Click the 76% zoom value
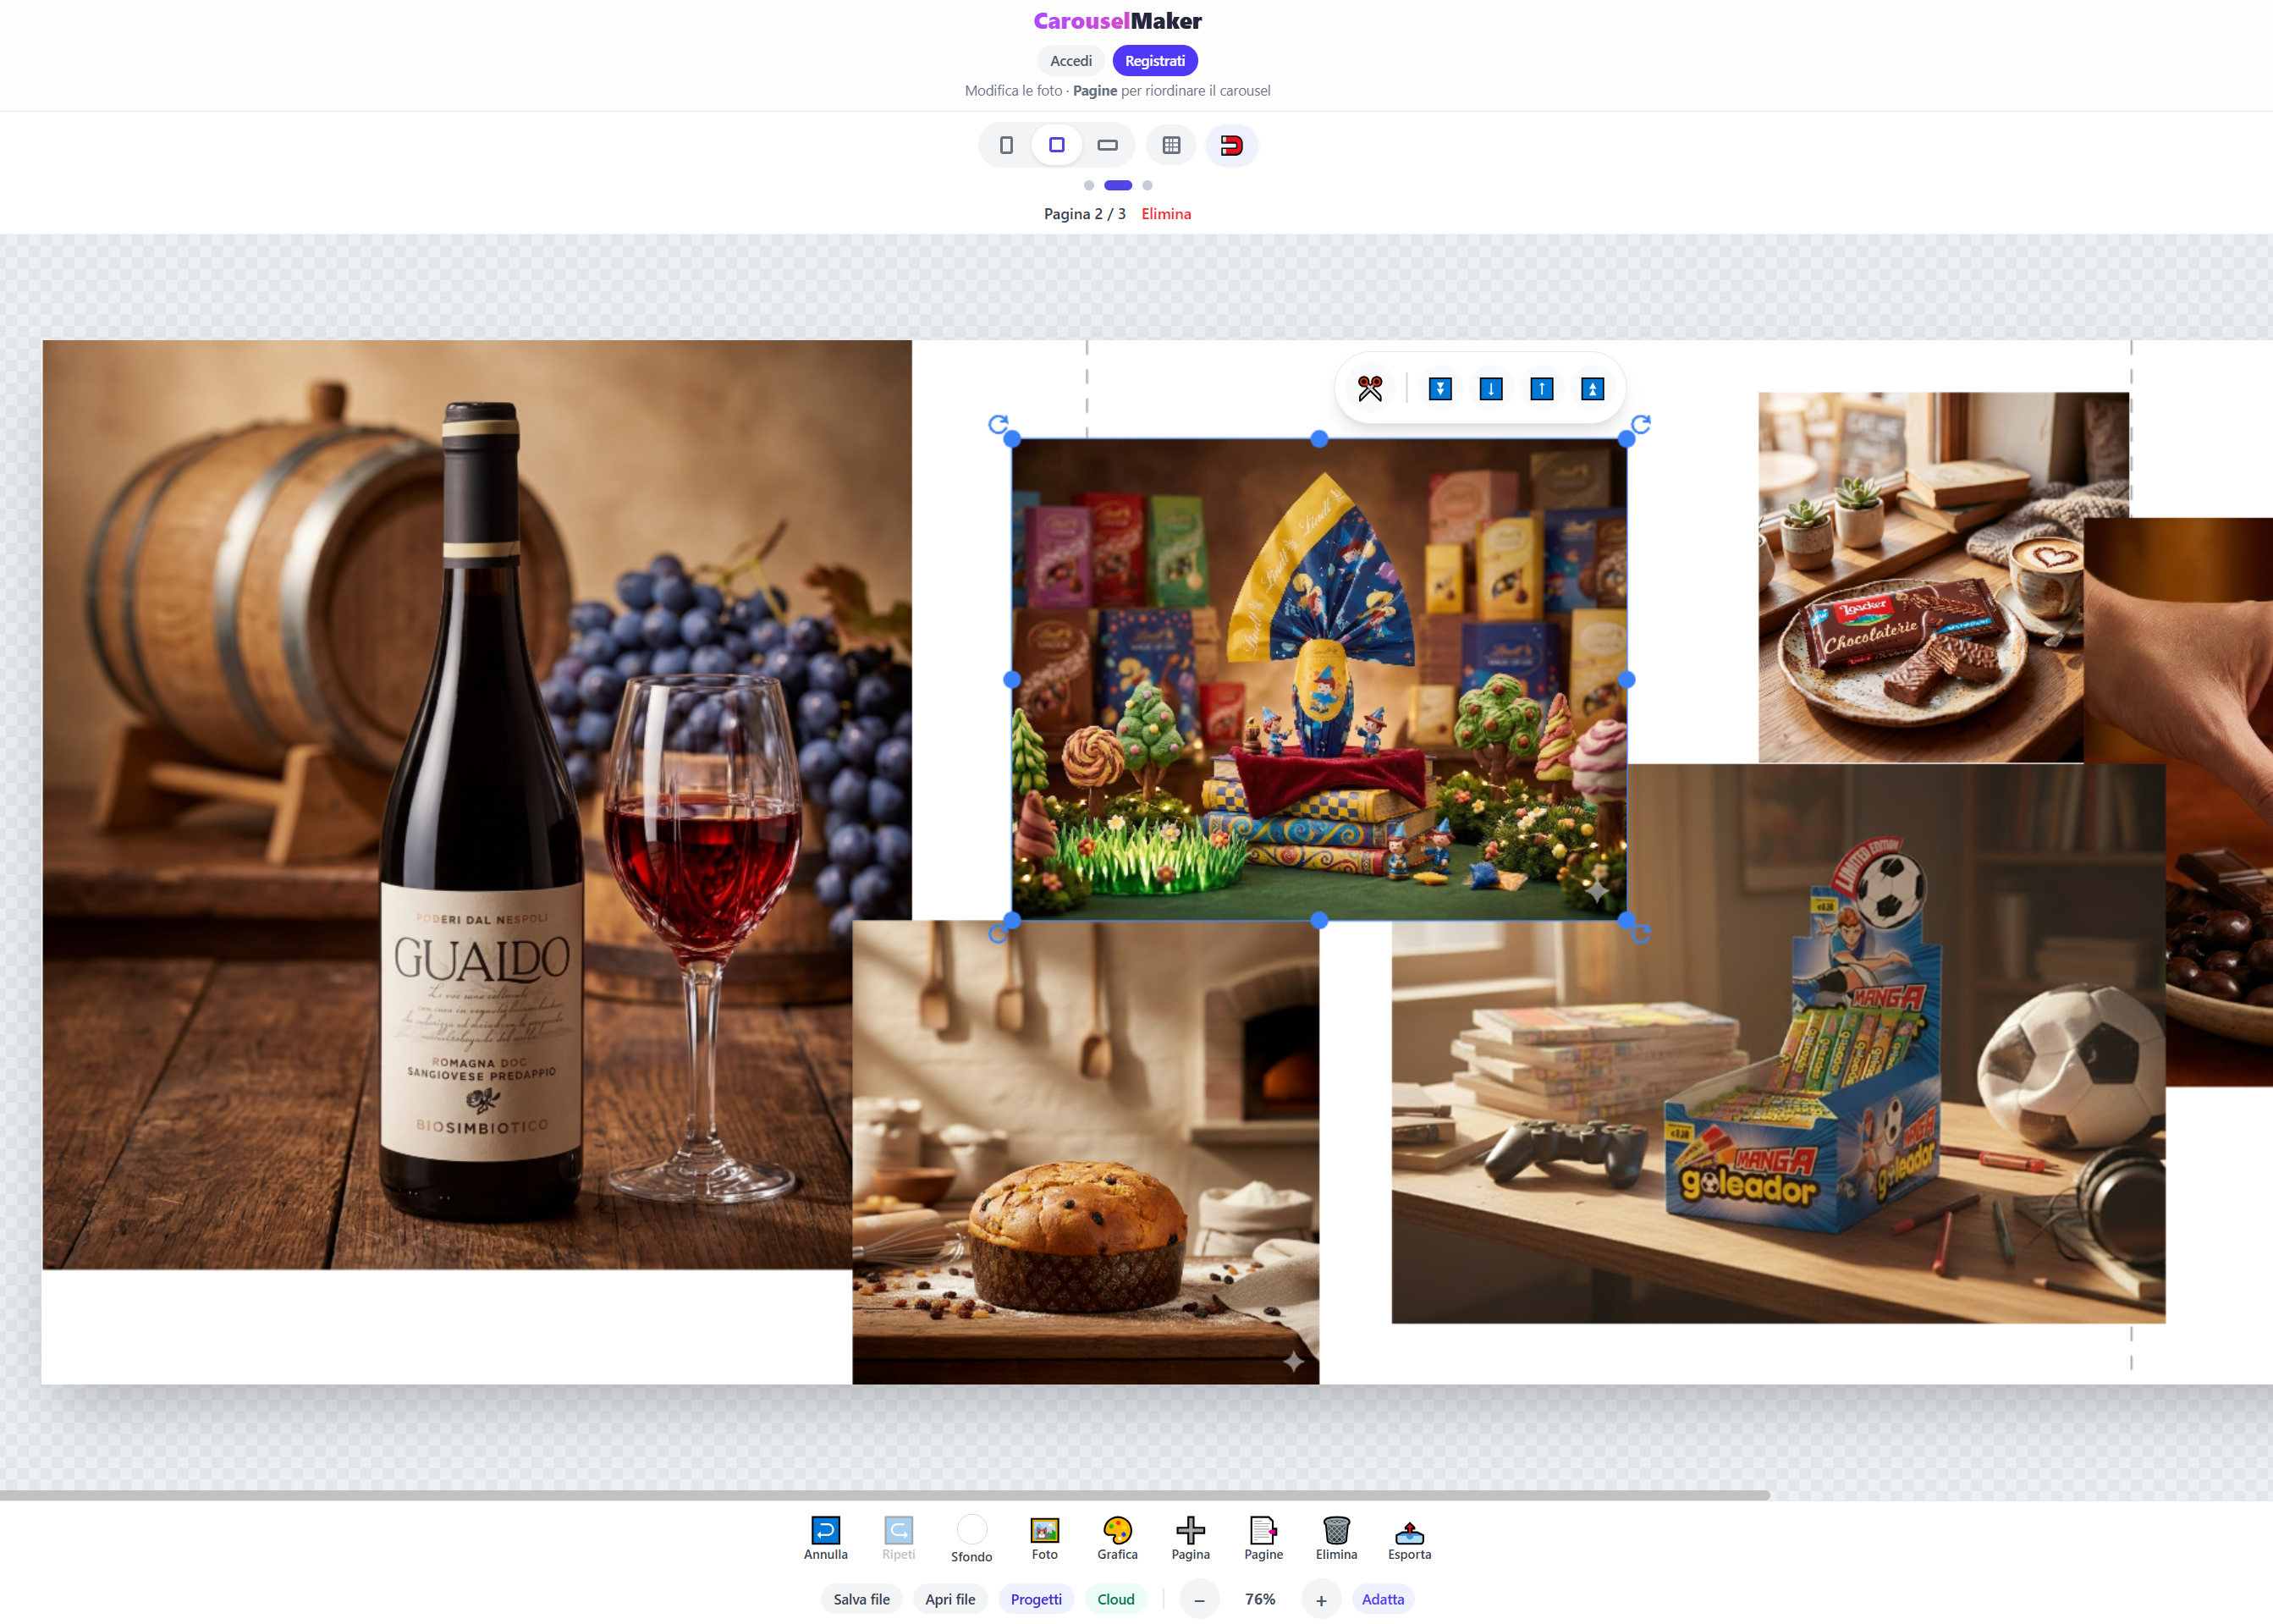This screenshot has width=2273, height=1624. [x=1260, y=1599]
